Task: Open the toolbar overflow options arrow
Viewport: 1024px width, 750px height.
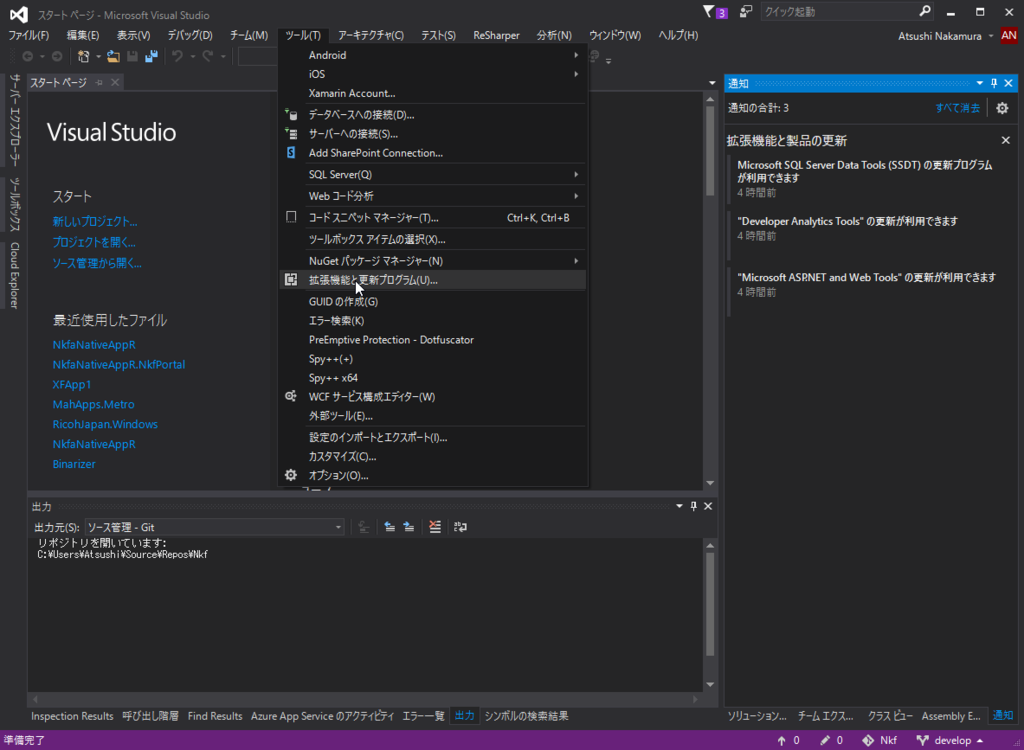Action: coord(609,61)
